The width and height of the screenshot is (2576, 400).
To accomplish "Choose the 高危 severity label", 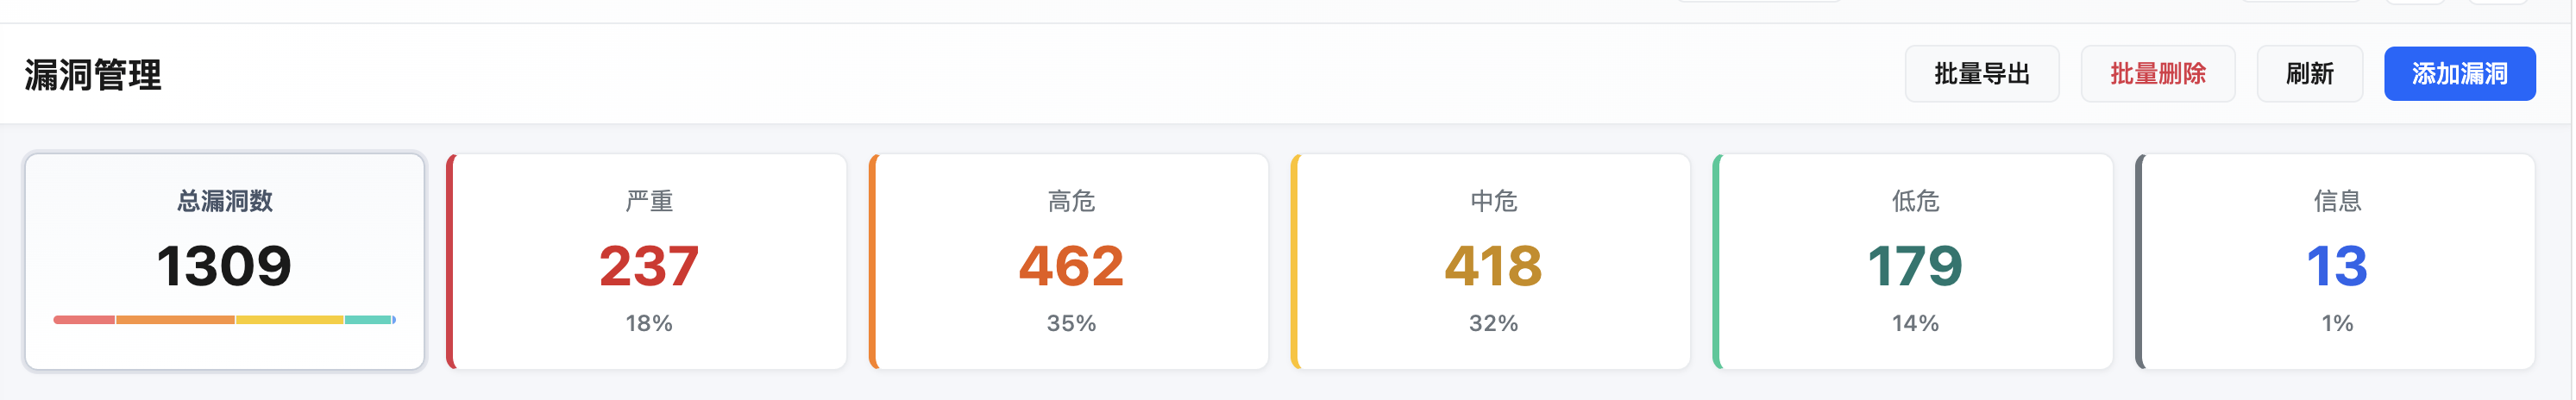I will click(x=1071, y=201).
